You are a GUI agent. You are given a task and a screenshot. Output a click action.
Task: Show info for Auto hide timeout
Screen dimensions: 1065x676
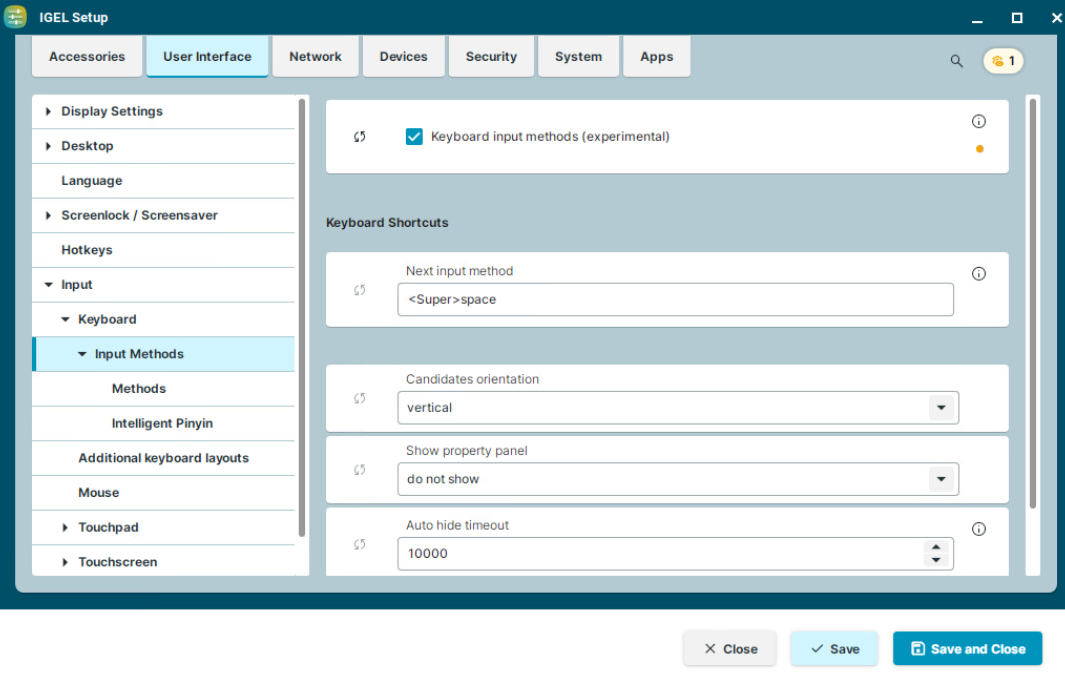pos(978,529)
